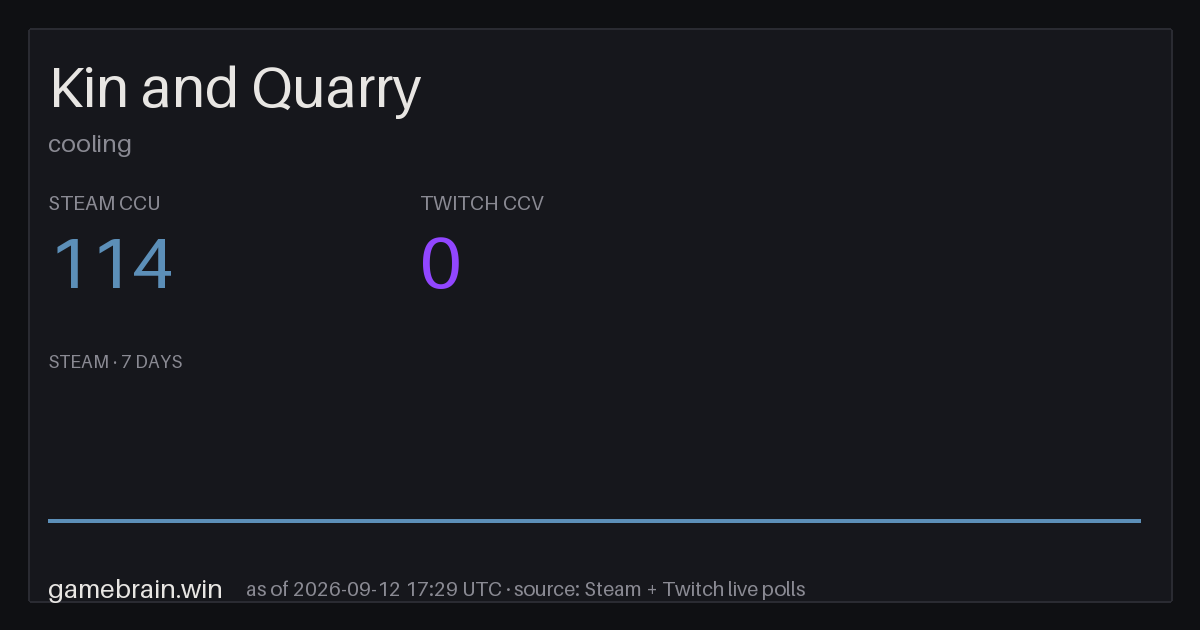1200x630 pixels.
Task: Click the word "source:" in the footer
Action: pos(547,589)
